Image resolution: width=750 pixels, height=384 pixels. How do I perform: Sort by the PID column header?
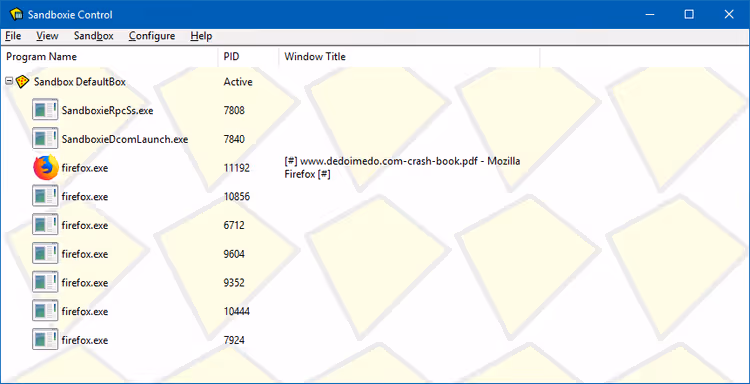pos(248,56)
